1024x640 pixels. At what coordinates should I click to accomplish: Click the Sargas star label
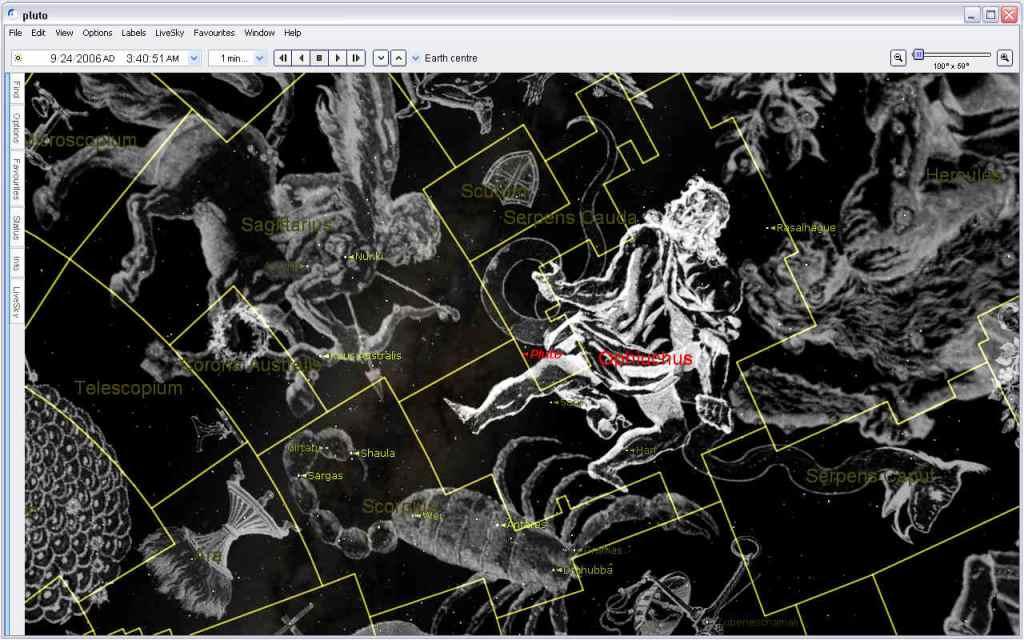click(x=325, y=476)
